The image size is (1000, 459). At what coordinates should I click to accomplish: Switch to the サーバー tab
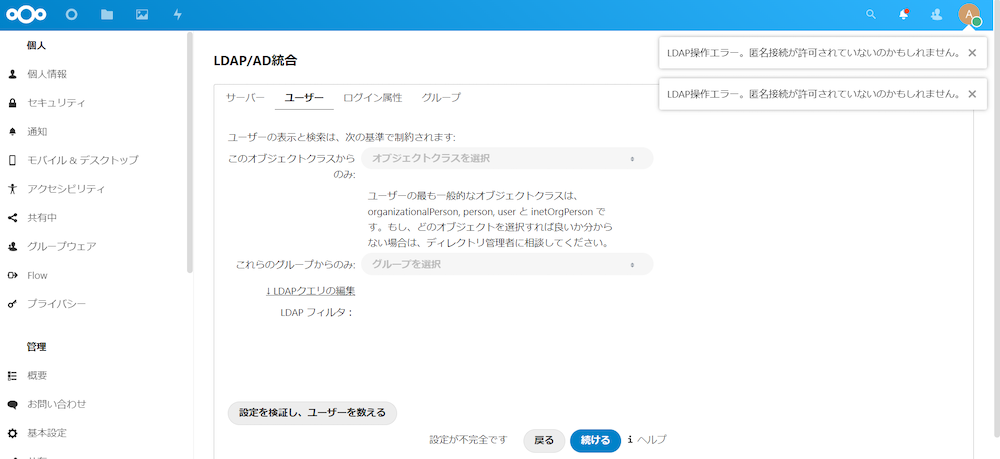click(x=245, y=98)
